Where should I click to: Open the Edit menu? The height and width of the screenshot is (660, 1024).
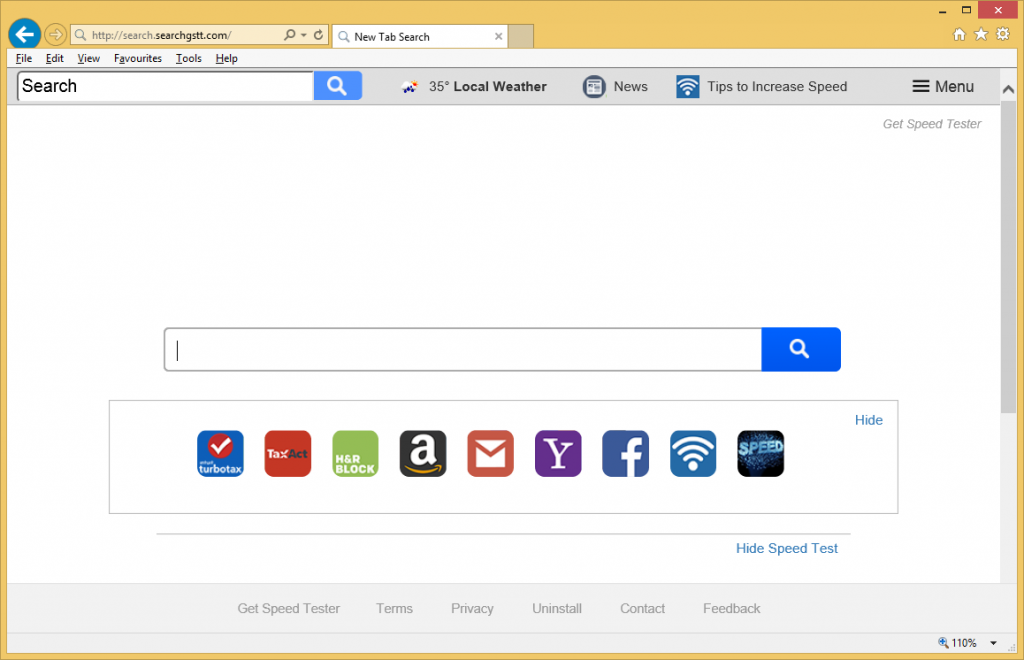[x=55, y=58]
